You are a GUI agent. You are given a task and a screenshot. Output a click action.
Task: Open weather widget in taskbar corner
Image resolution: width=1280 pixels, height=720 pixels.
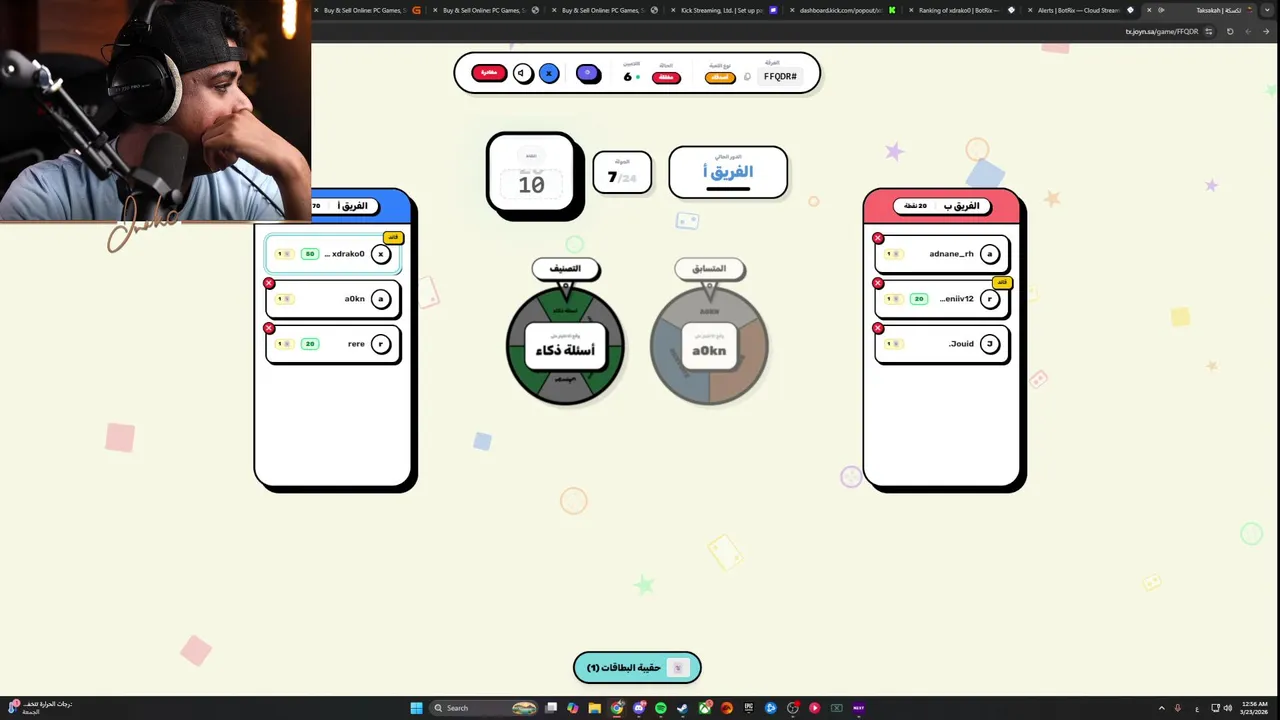click(x=40, y=708)
